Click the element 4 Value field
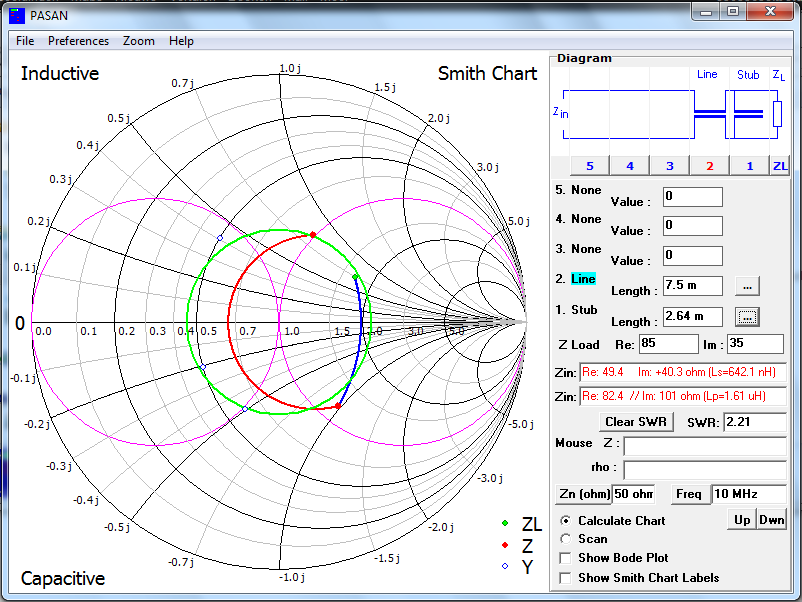Viewport: 802px width, 602px height. 693,226
